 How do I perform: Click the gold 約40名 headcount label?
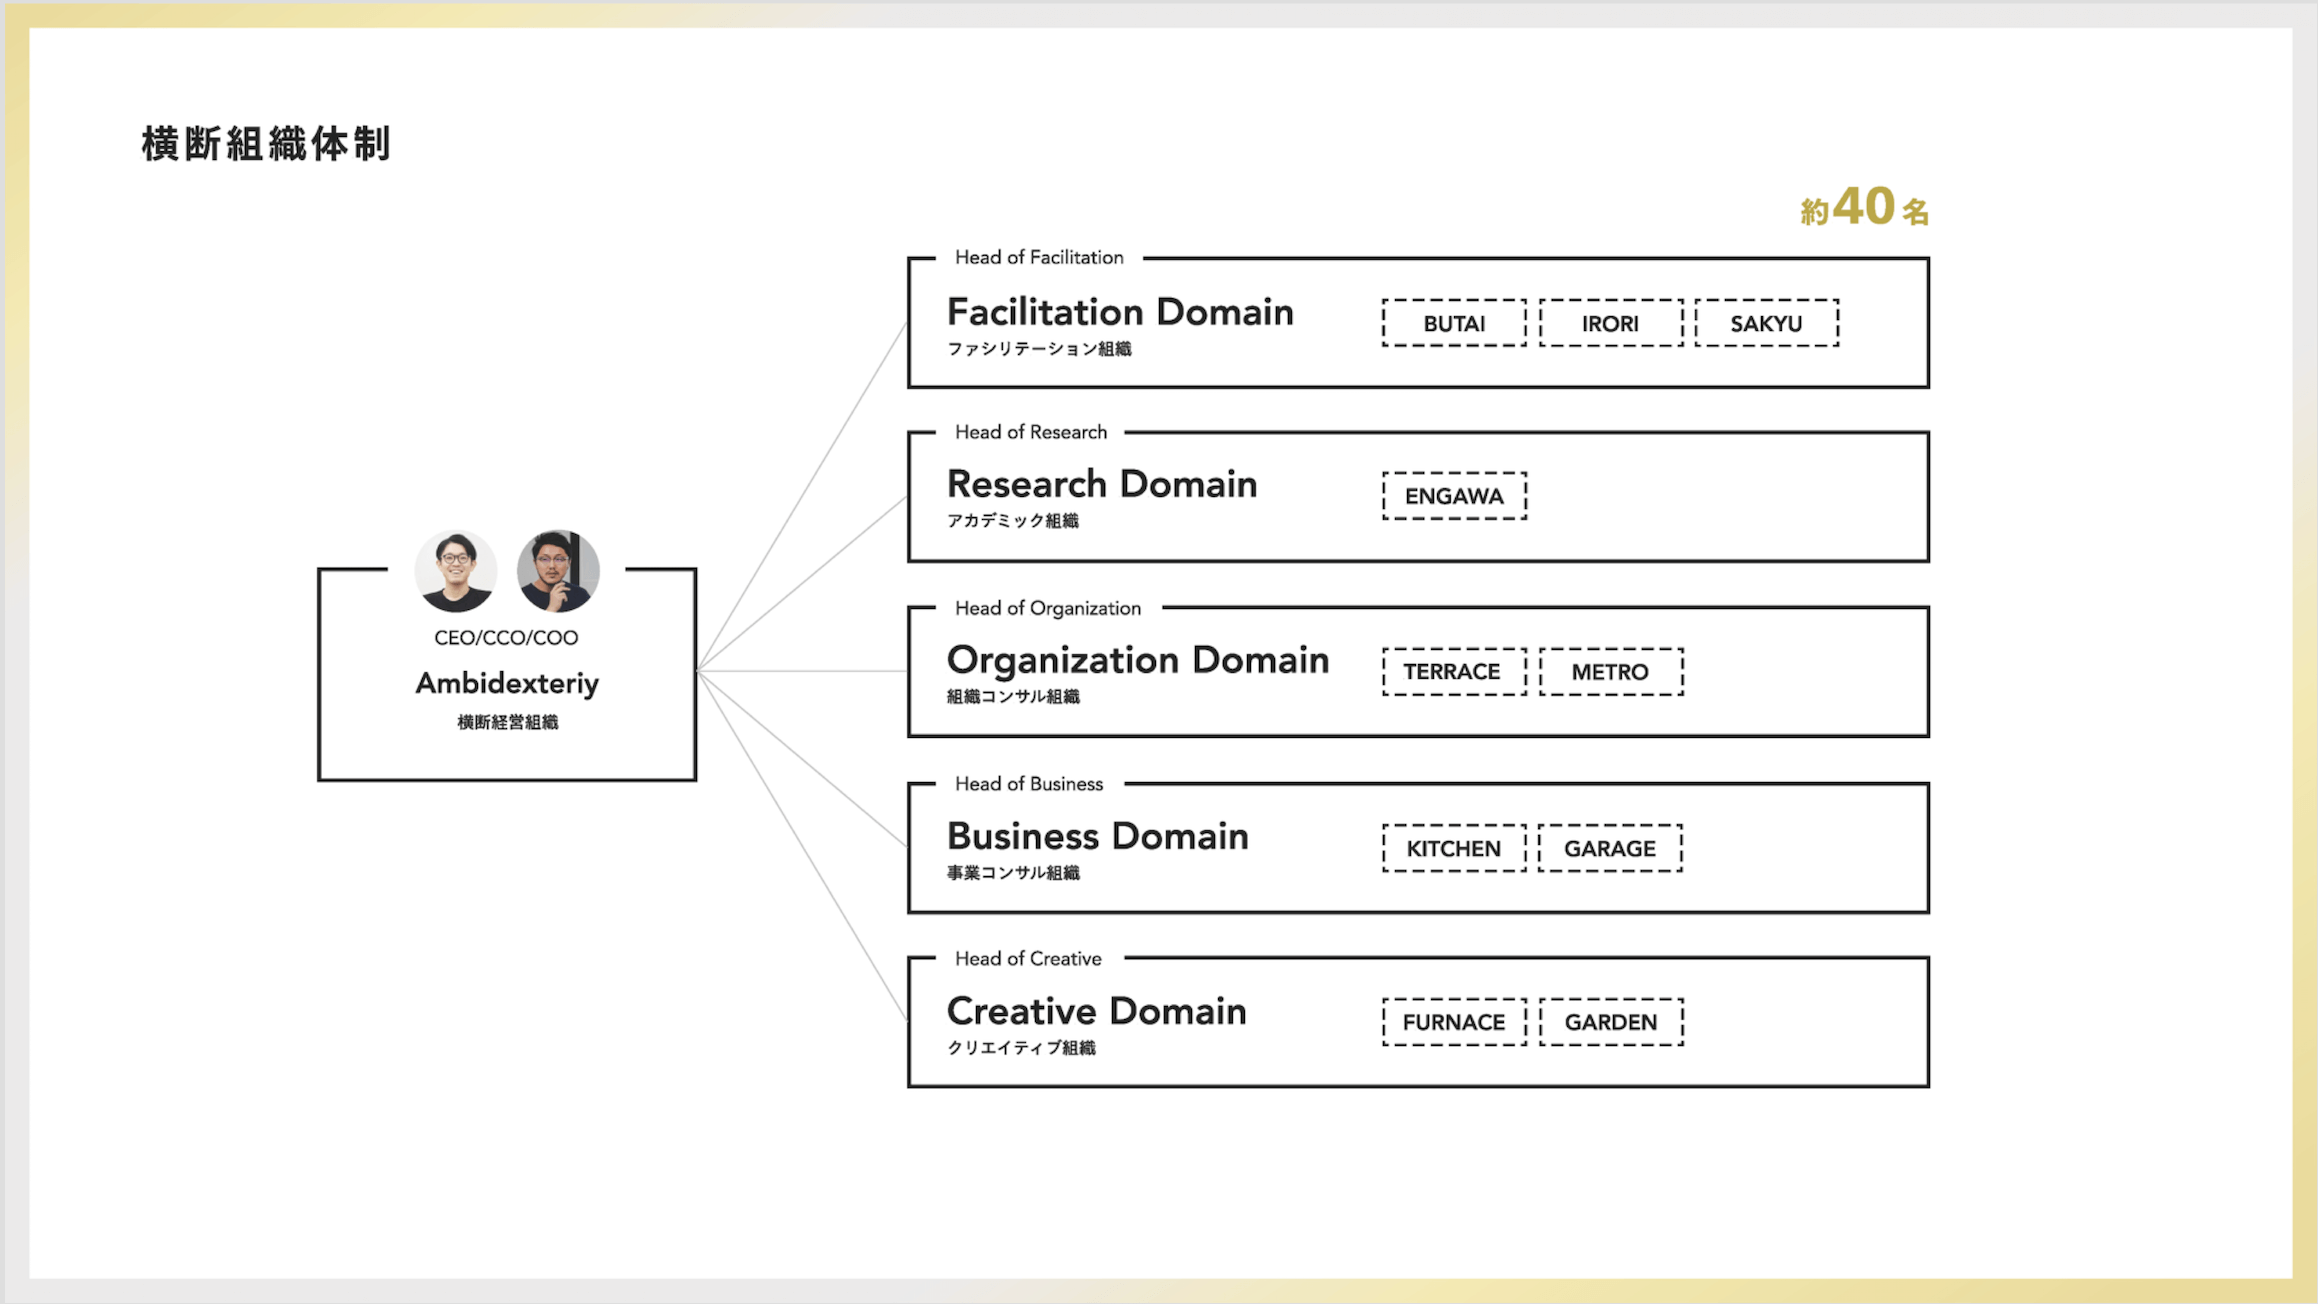pyautogui.click(x=1864, y=208)
